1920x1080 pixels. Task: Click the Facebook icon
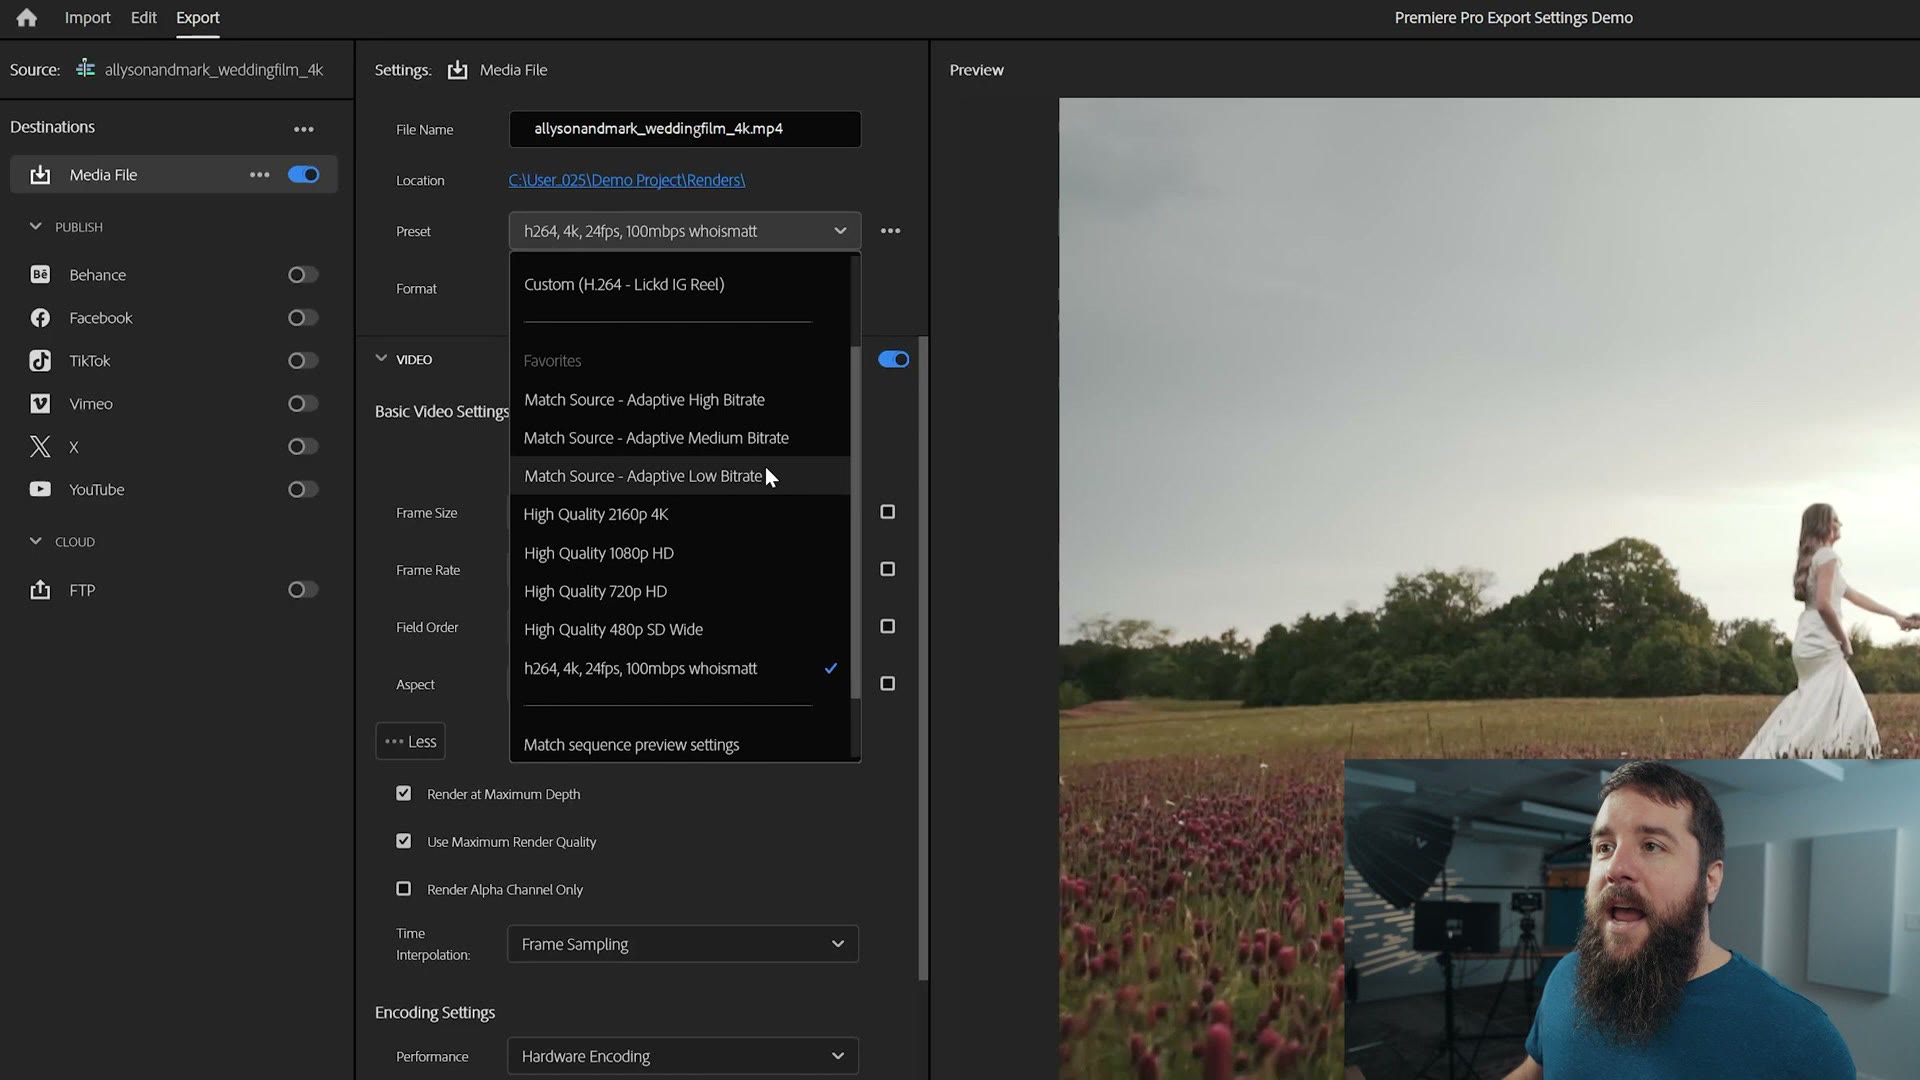tap(40, 318)
